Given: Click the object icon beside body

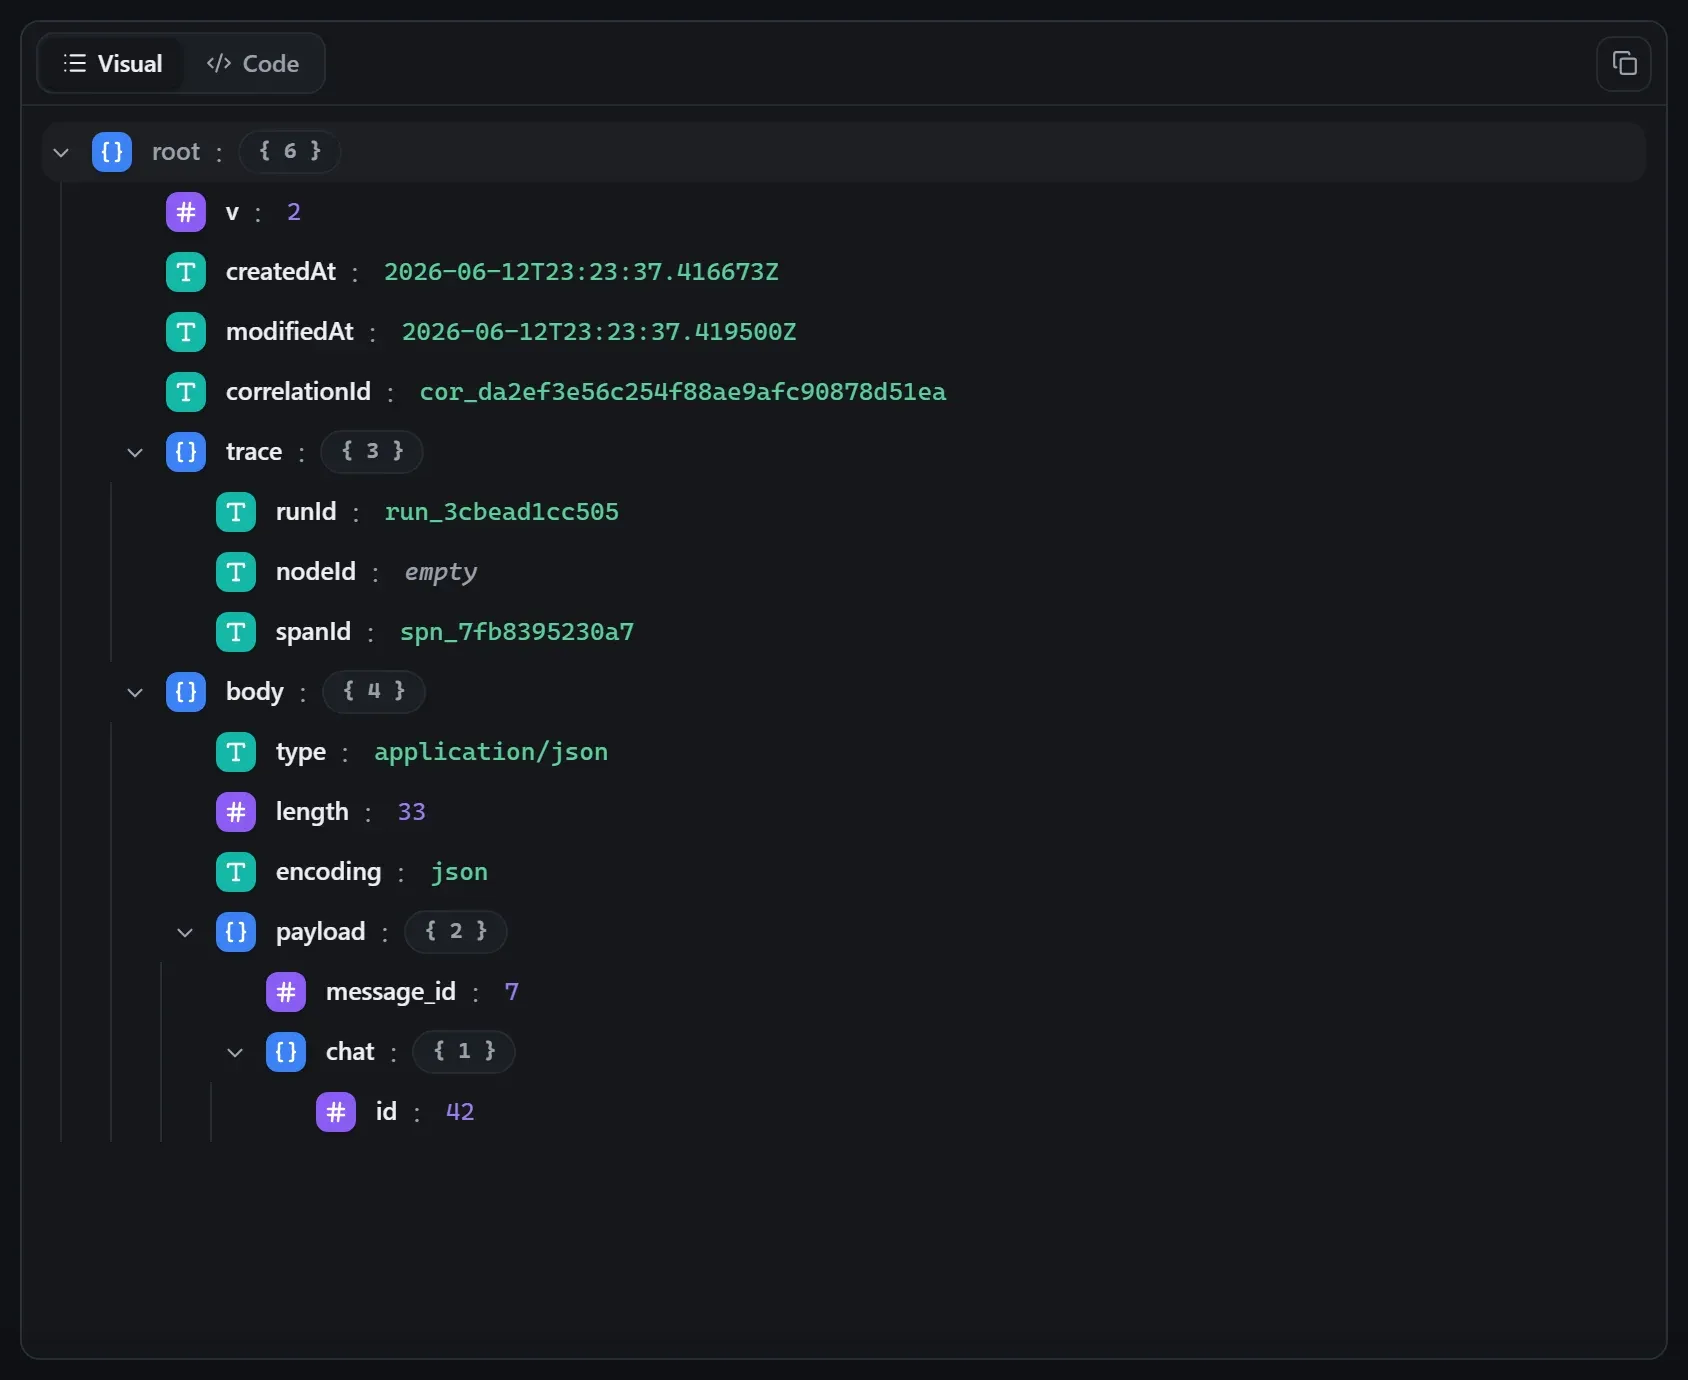Looking at the screenshot, I should pos(186,692).
